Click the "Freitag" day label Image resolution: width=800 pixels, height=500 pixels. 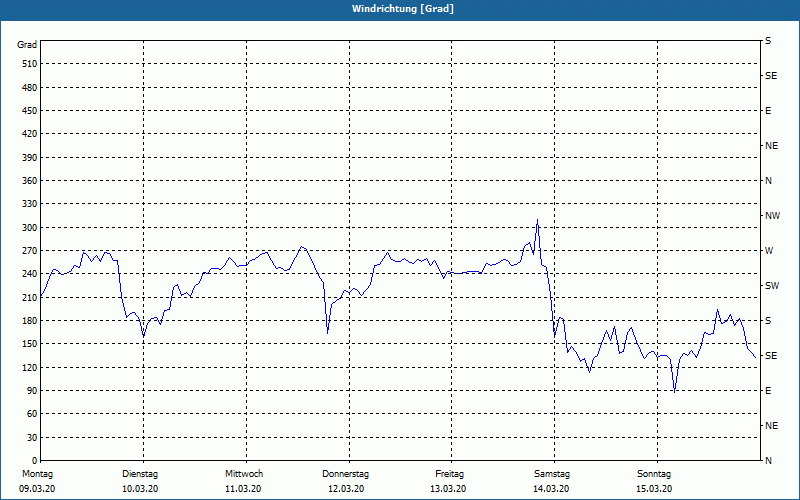pyautogui.click(x=449, y=474)
